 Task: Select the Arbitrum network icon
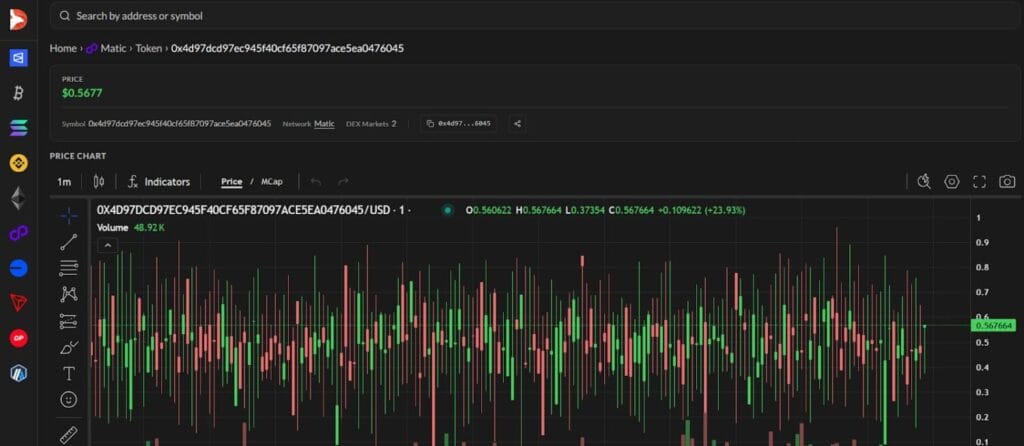18,373
